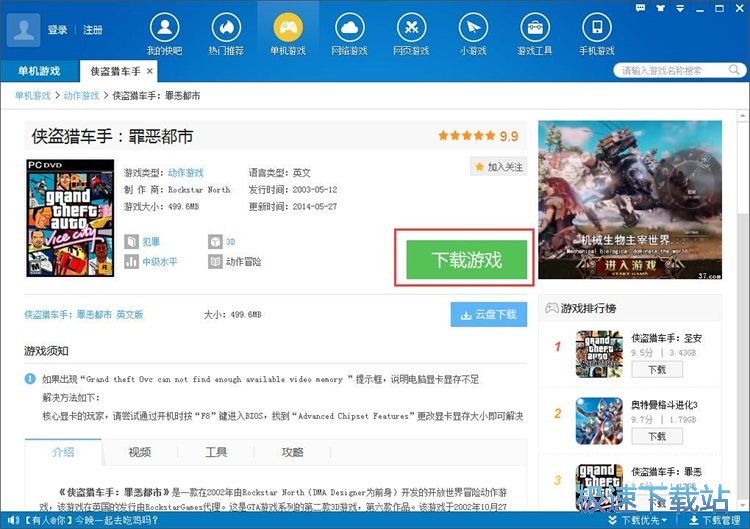
Task: Click the 注册 link
Action: (93, 30)
